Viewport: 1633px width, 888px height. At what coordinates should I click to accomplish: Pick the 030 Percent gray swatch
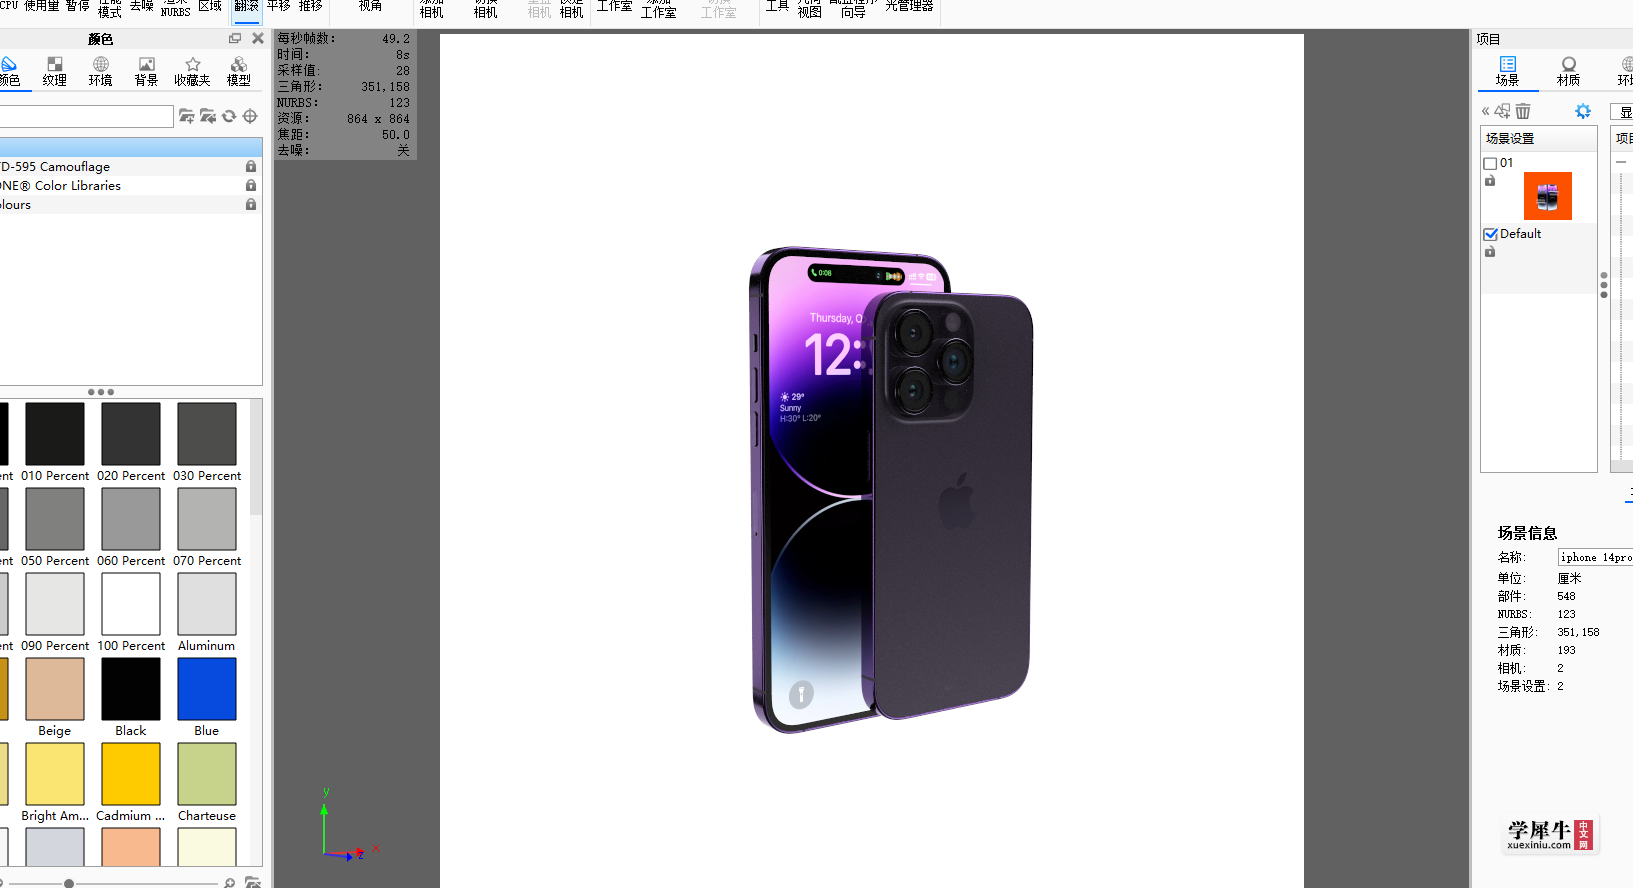207,434
